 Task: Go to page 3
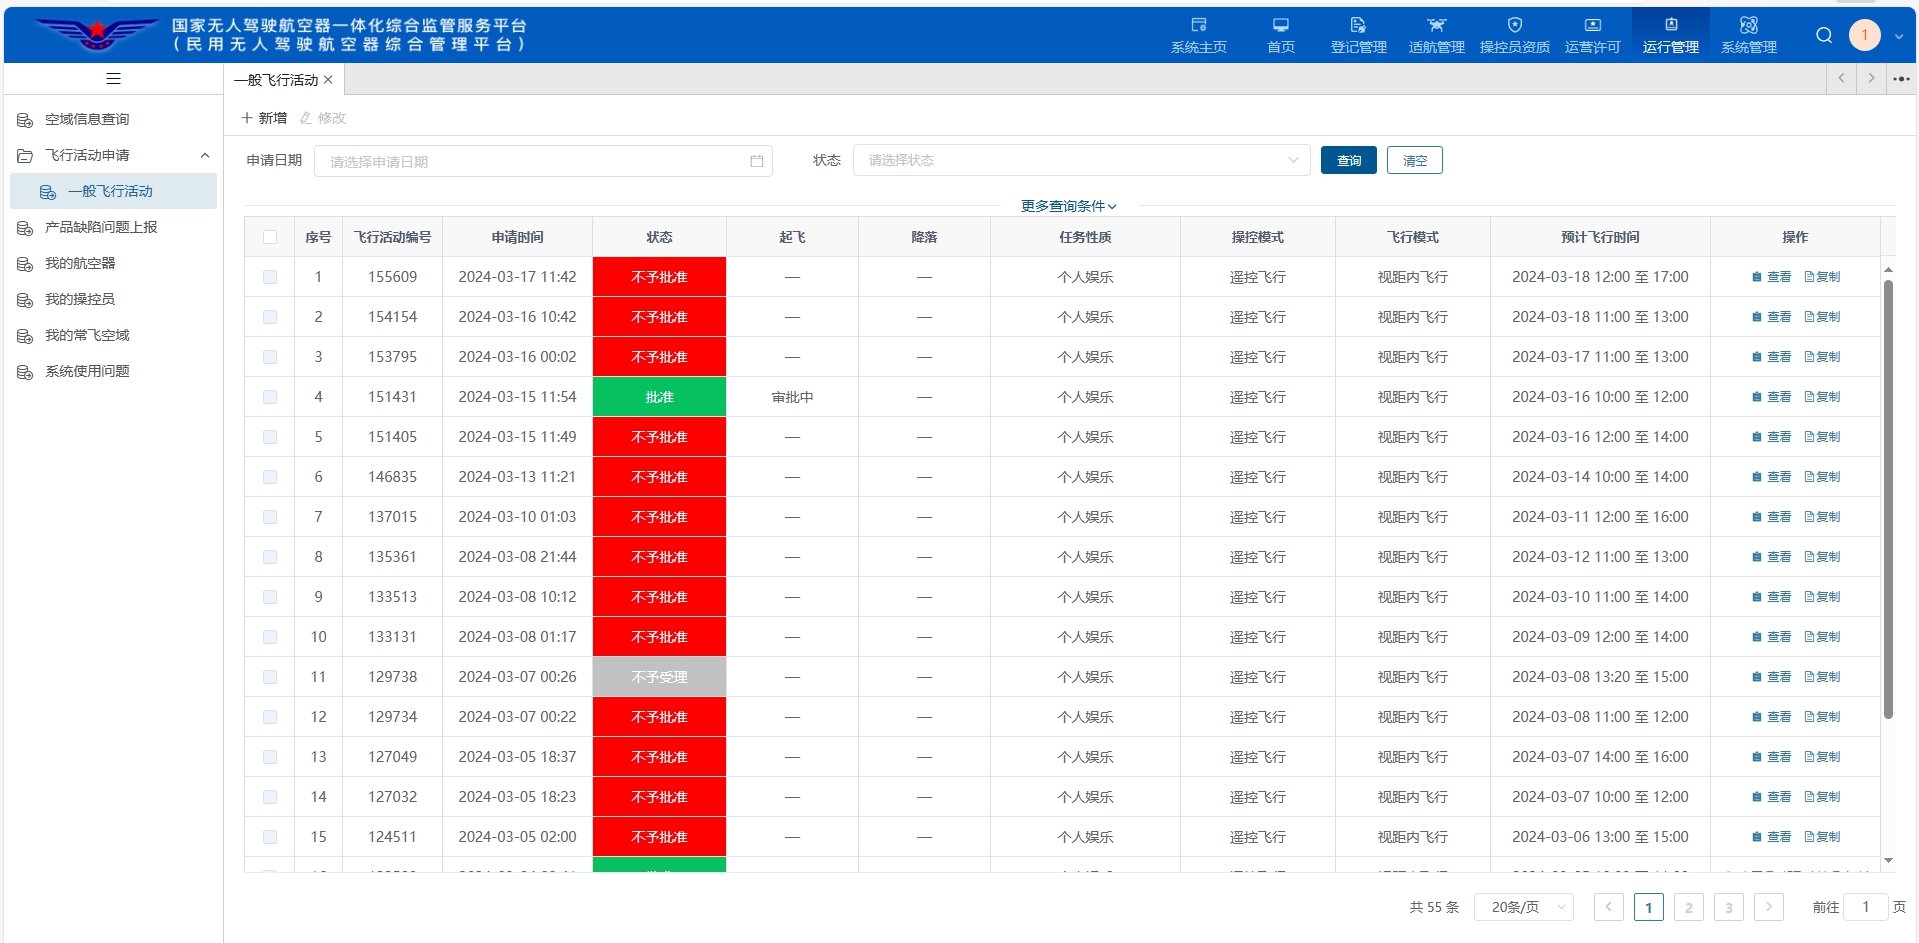1729,907
